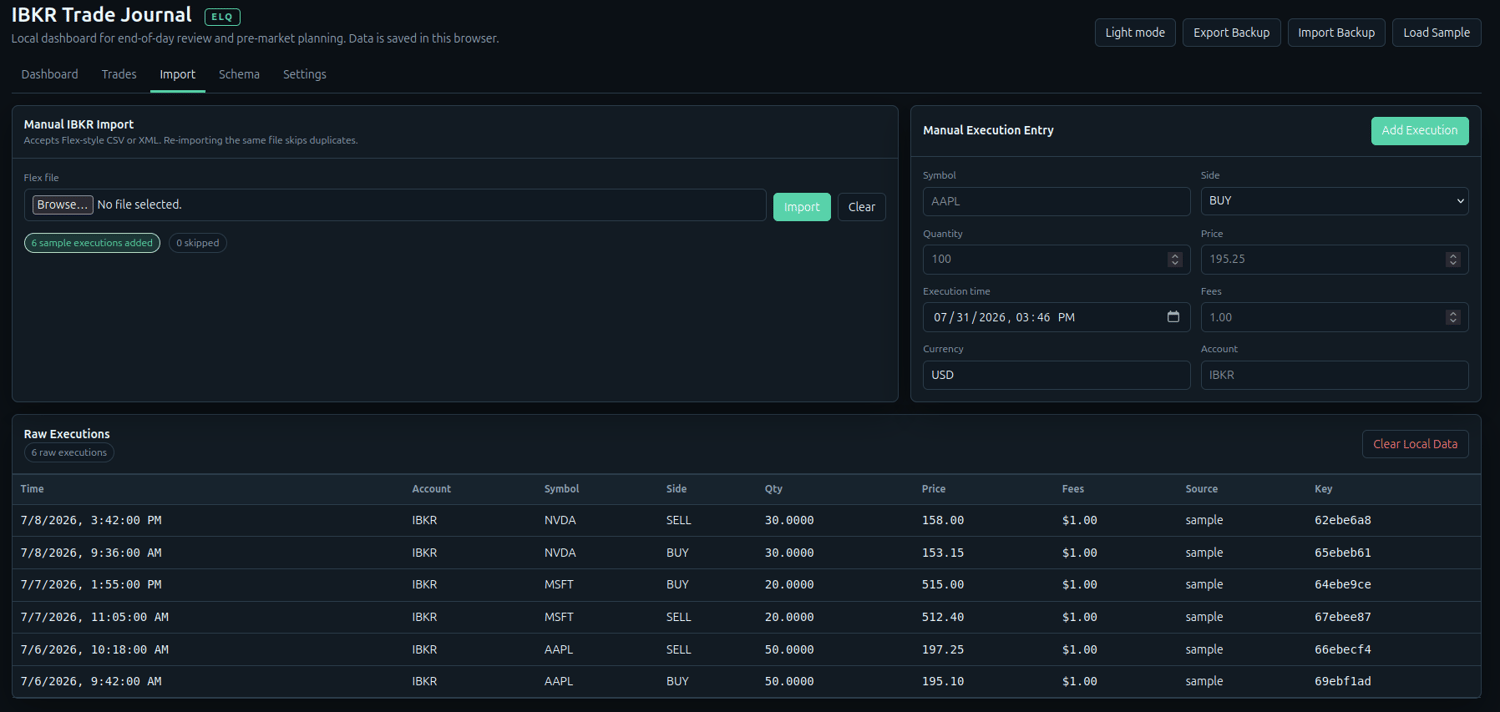The image size is (1500, 712).
Task: Open the calendar picker in Execution time
Action: [1173, 317]
